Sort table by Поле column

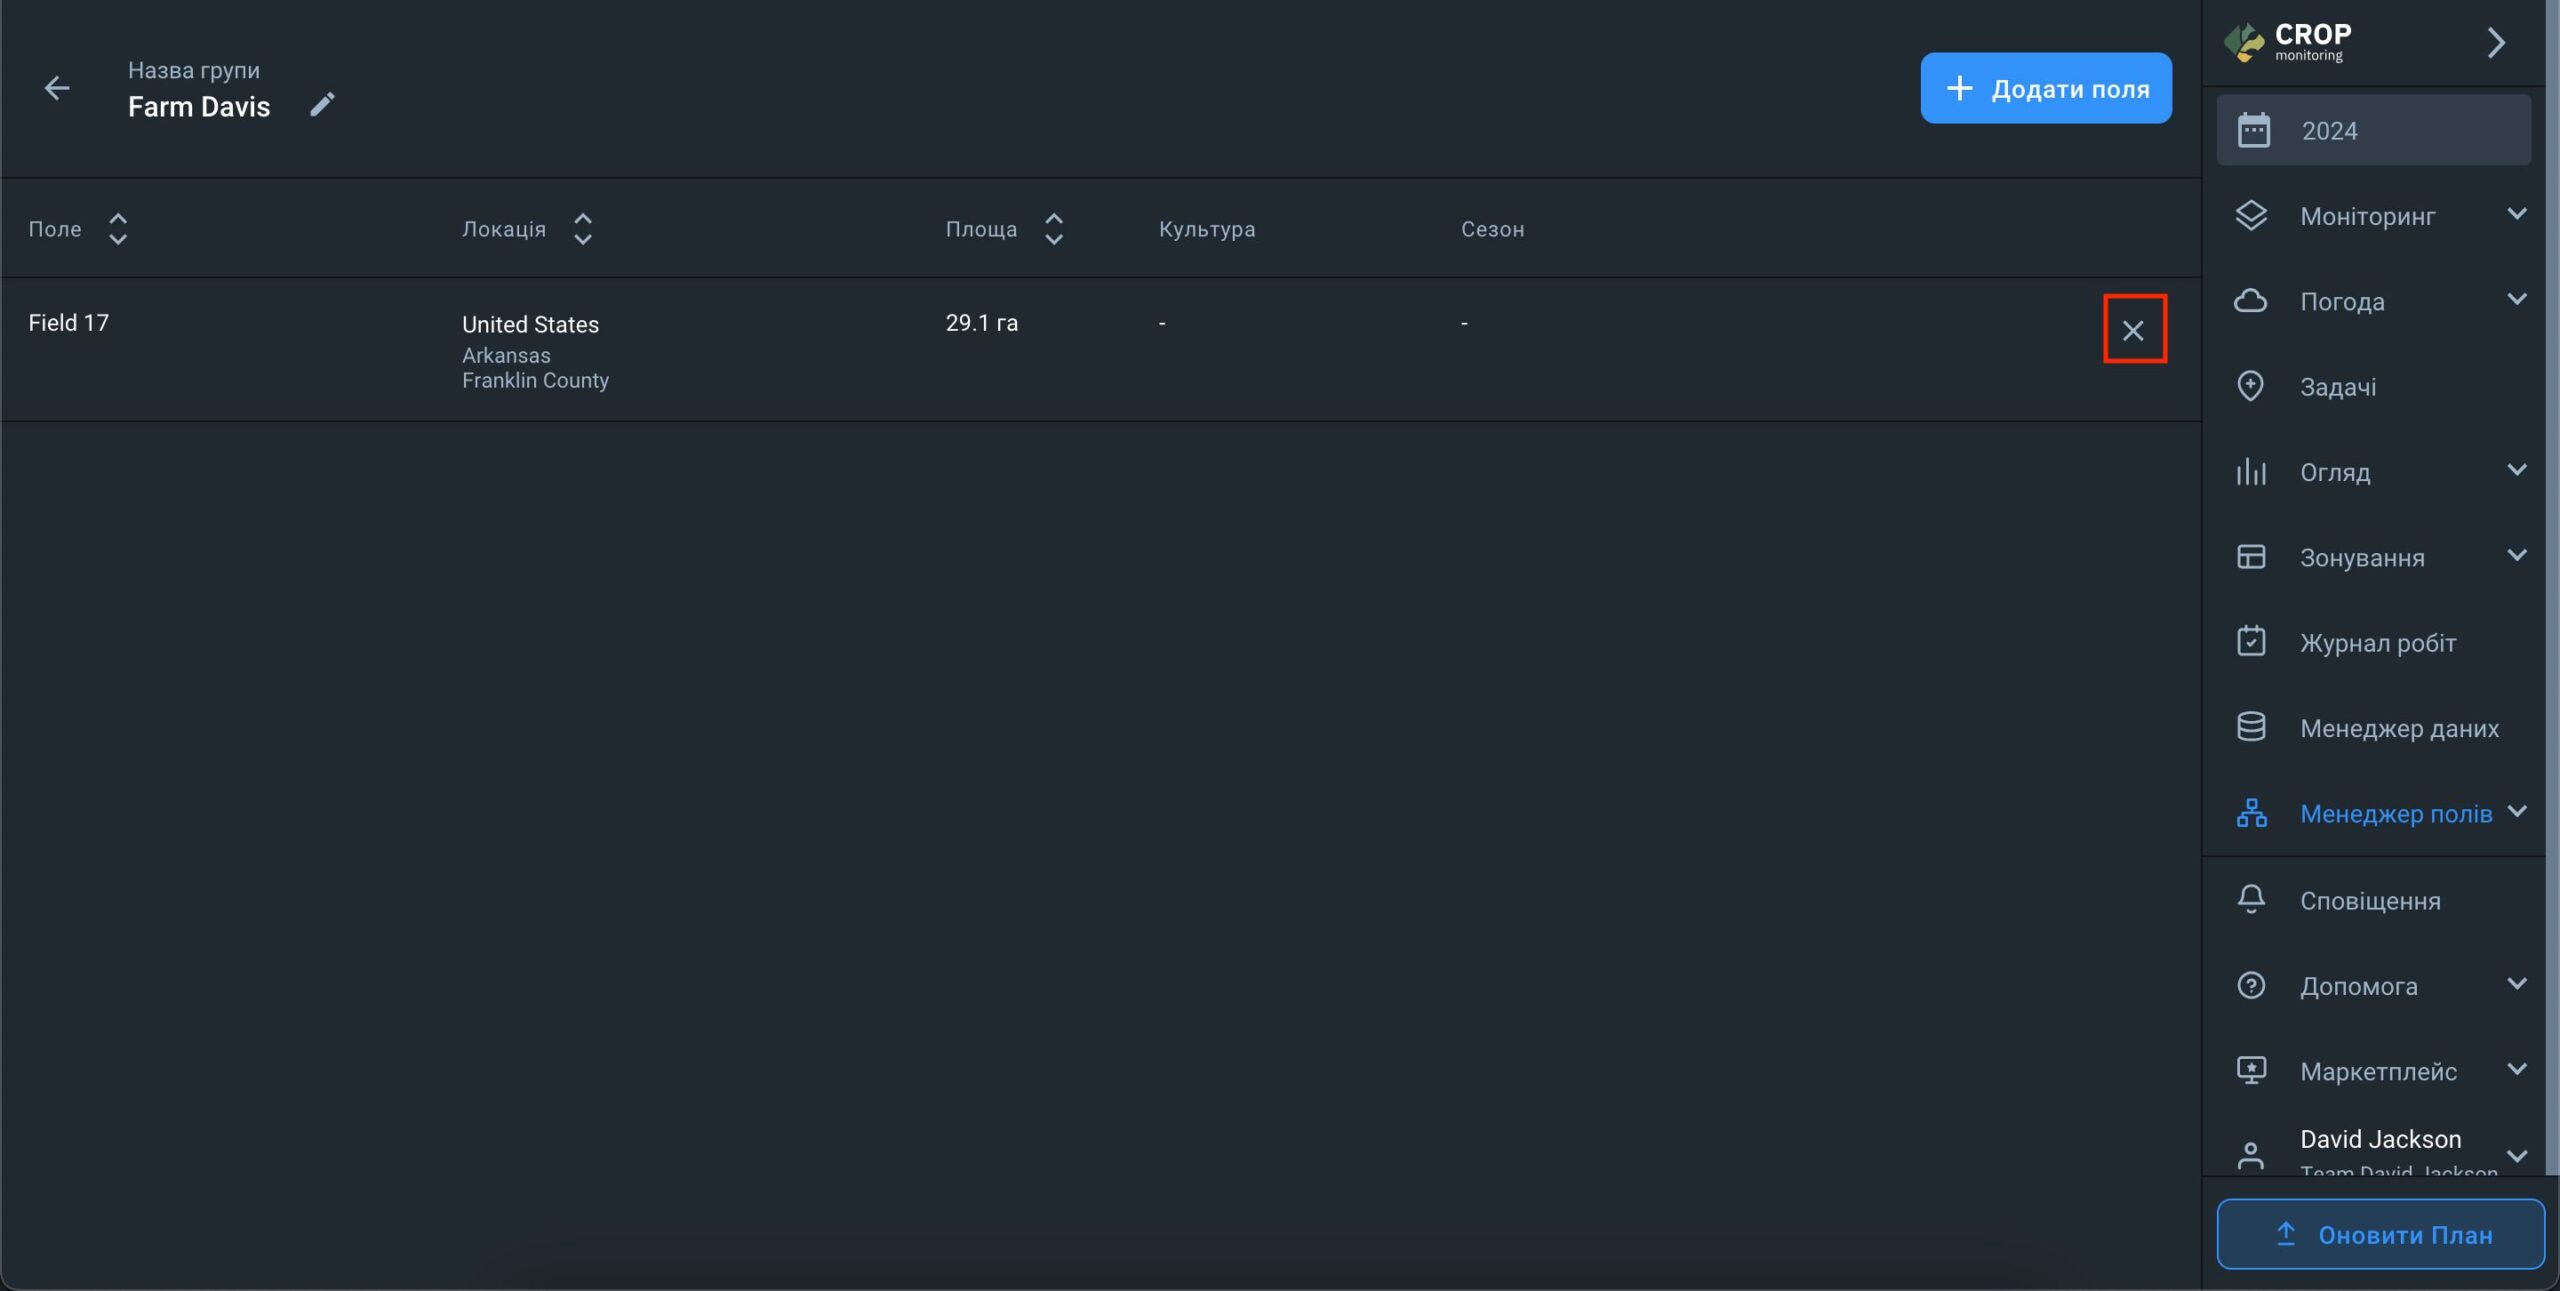[x=118, y=229]
